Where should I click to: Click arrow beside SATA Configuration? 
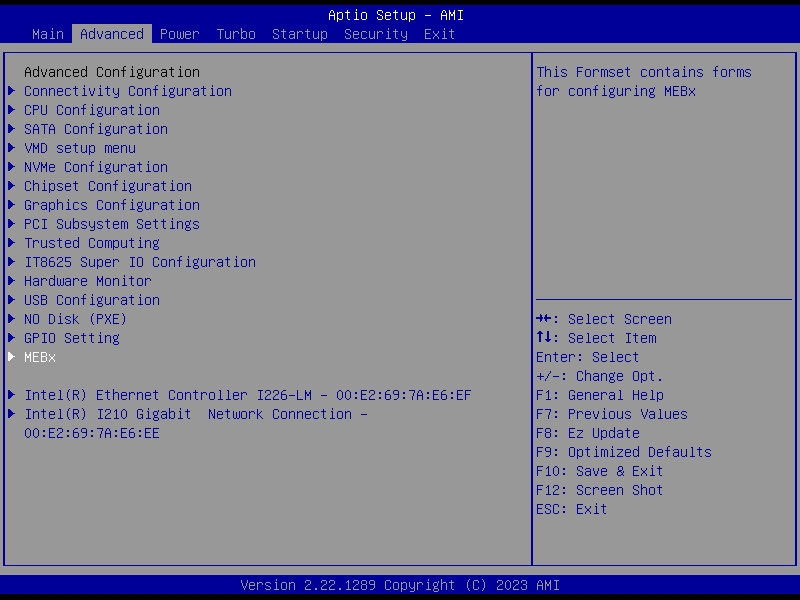pos(12,129)
